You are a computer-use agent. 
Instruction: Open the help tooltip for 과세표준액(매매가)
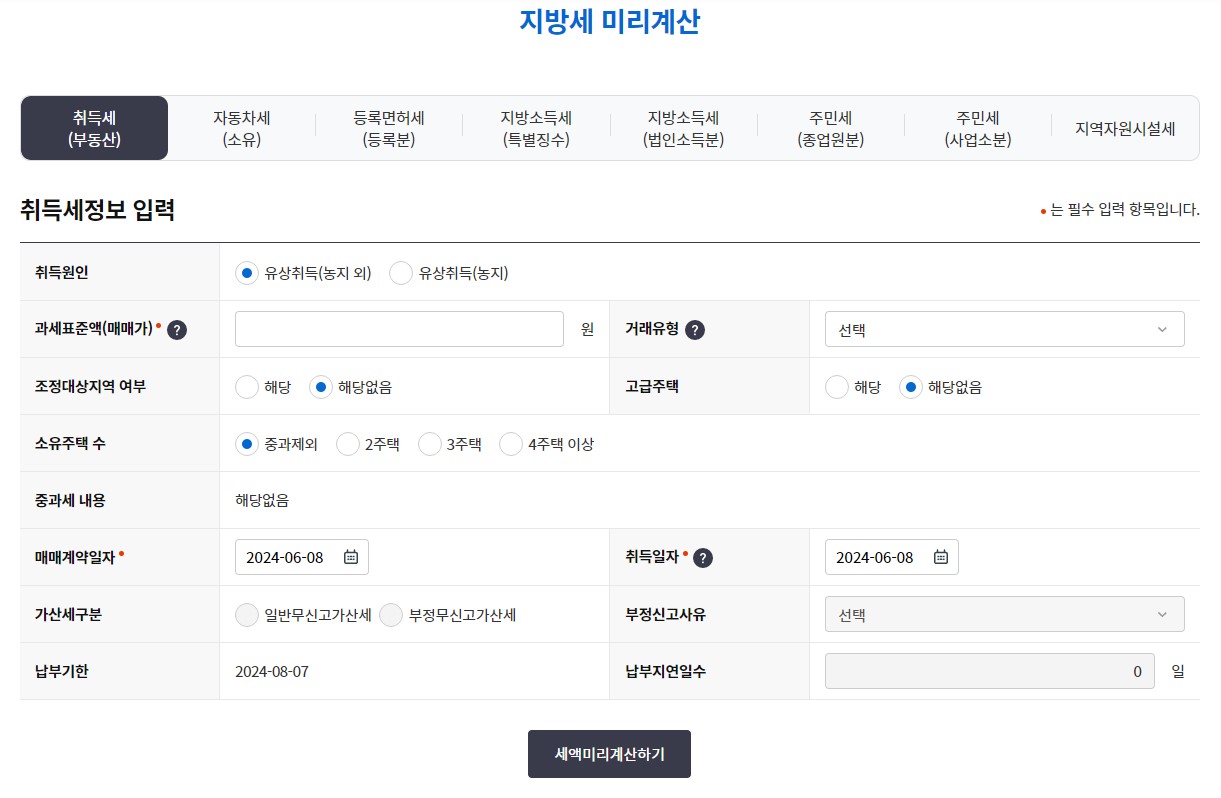(x=177, y=328)
